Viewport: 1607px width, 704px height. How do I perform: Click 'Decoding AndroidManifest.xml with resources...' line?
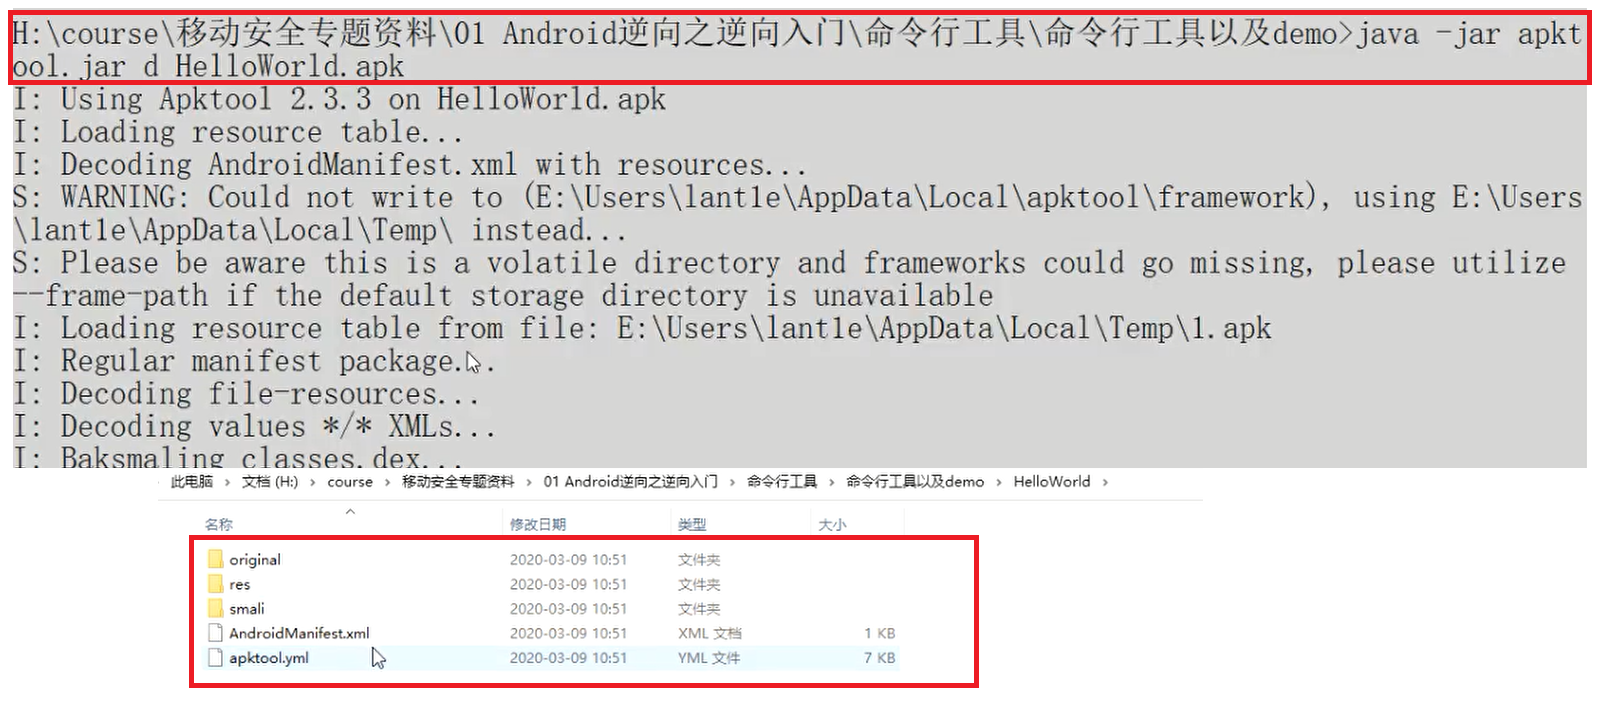[x=409, y=165]
